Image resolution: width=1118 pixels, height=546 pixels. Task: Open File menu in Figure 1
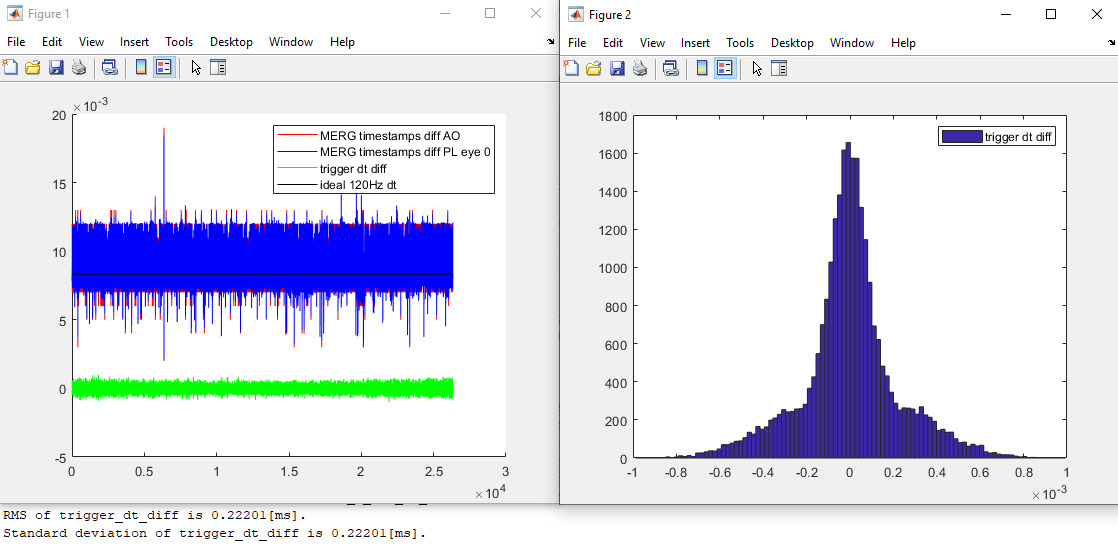coord(16,42)
